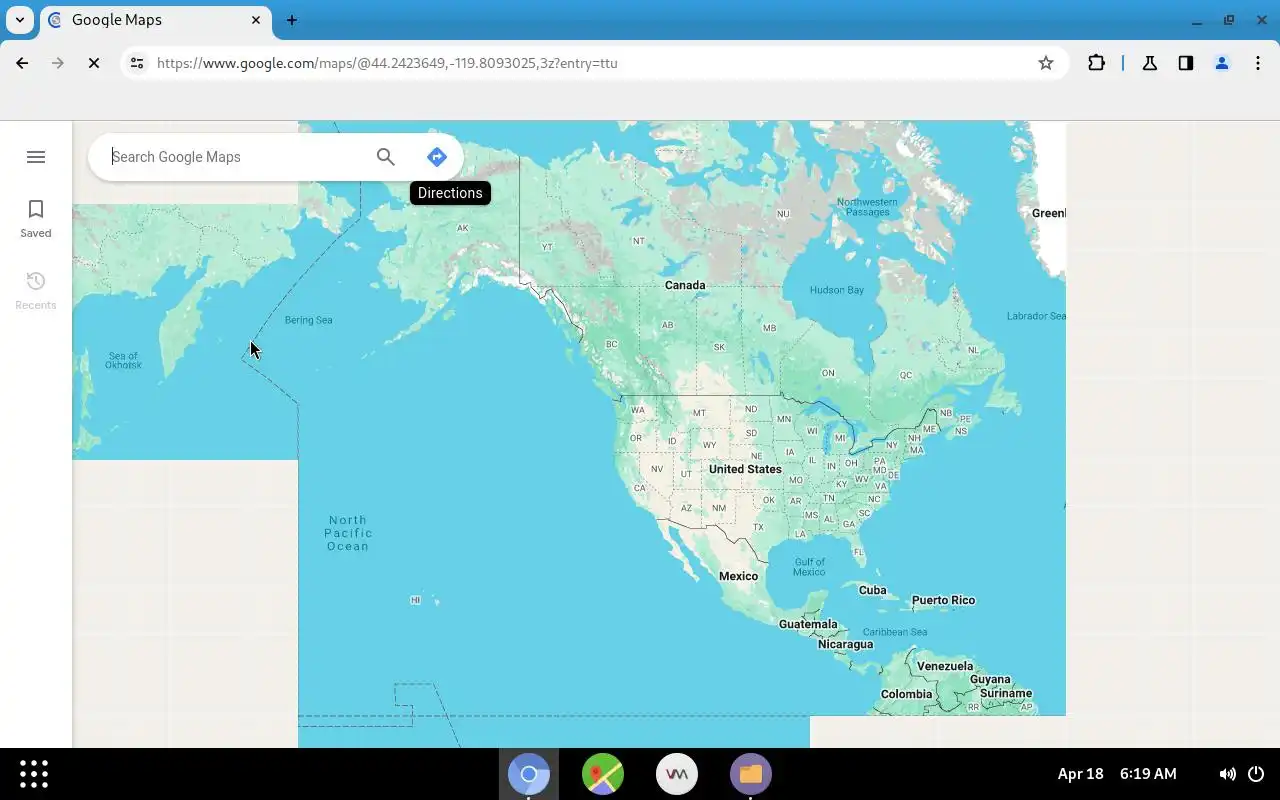Click the Labrador Sea label
1280x800 pixels.
click(x=1036, y=316)
